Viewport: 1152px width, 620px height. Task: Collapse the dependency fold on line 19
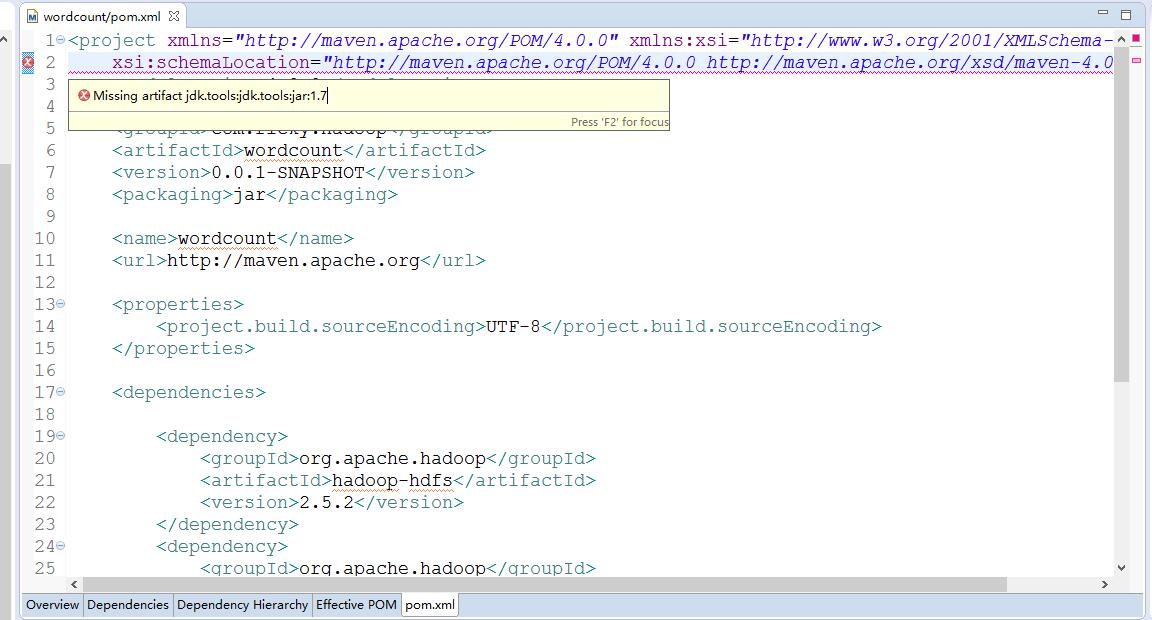point(61,436)
